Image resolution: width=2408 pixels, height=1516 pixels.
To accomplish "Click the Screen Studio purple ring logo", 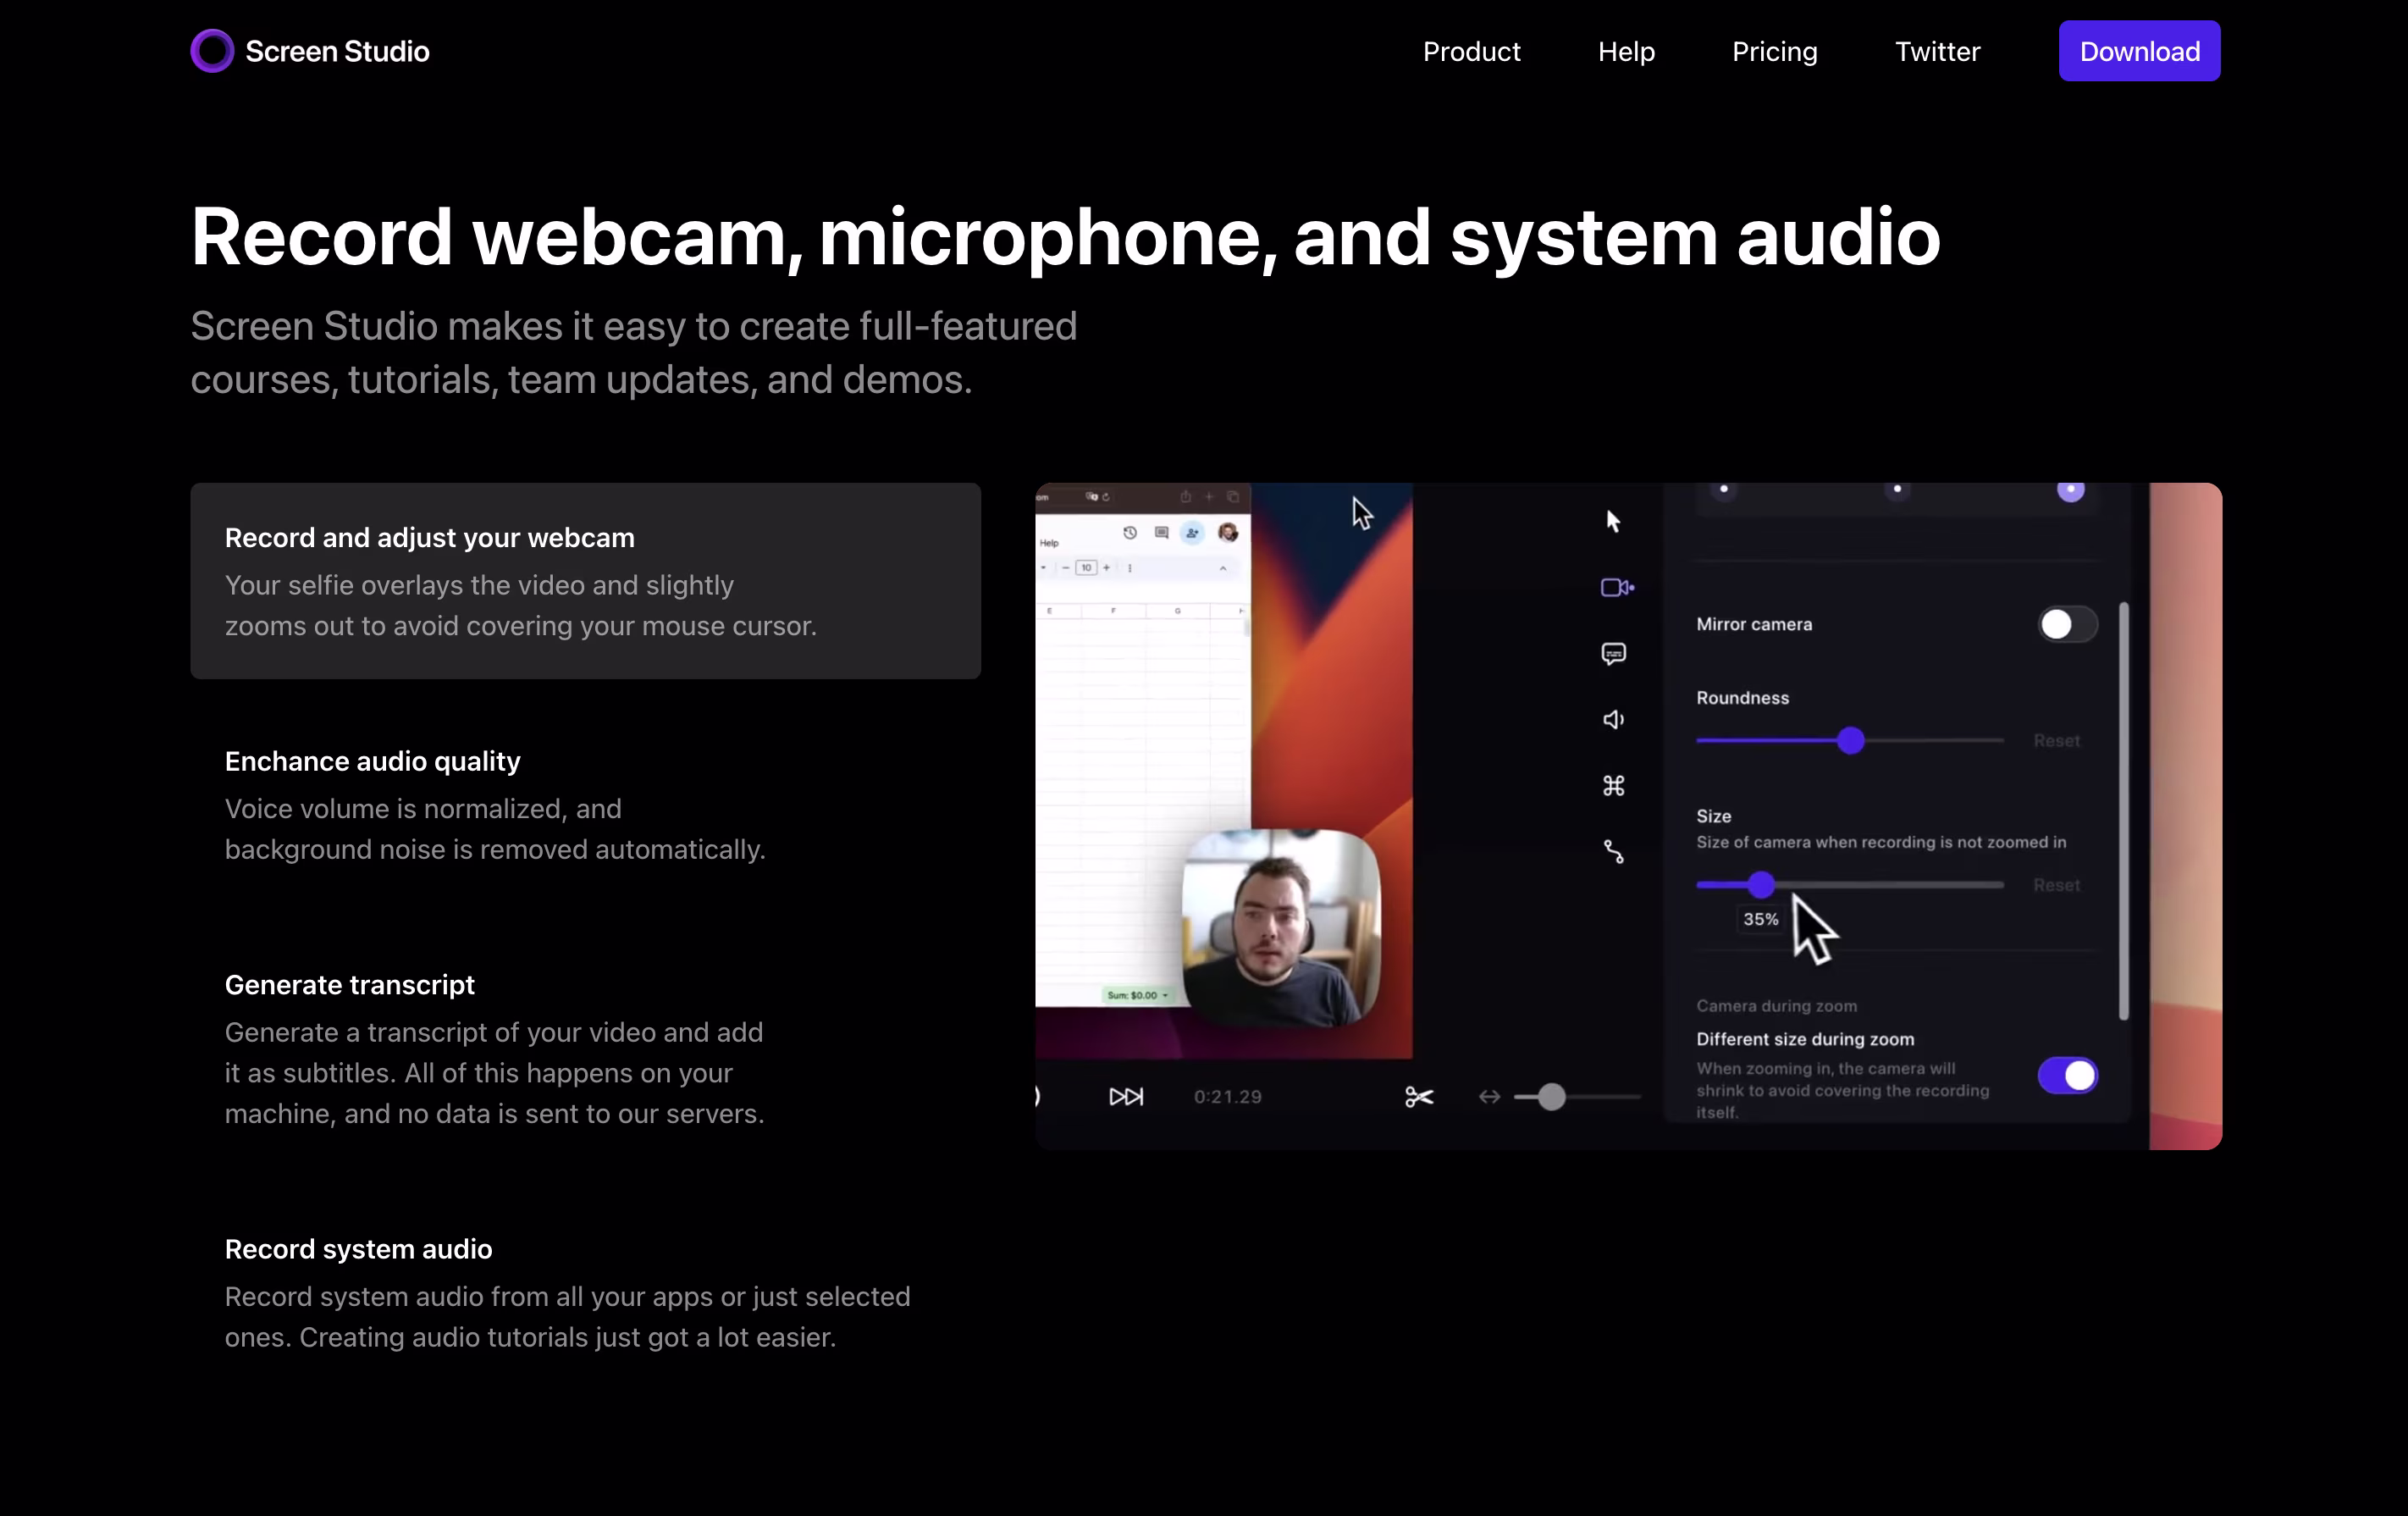I will [x=212, y=51].
